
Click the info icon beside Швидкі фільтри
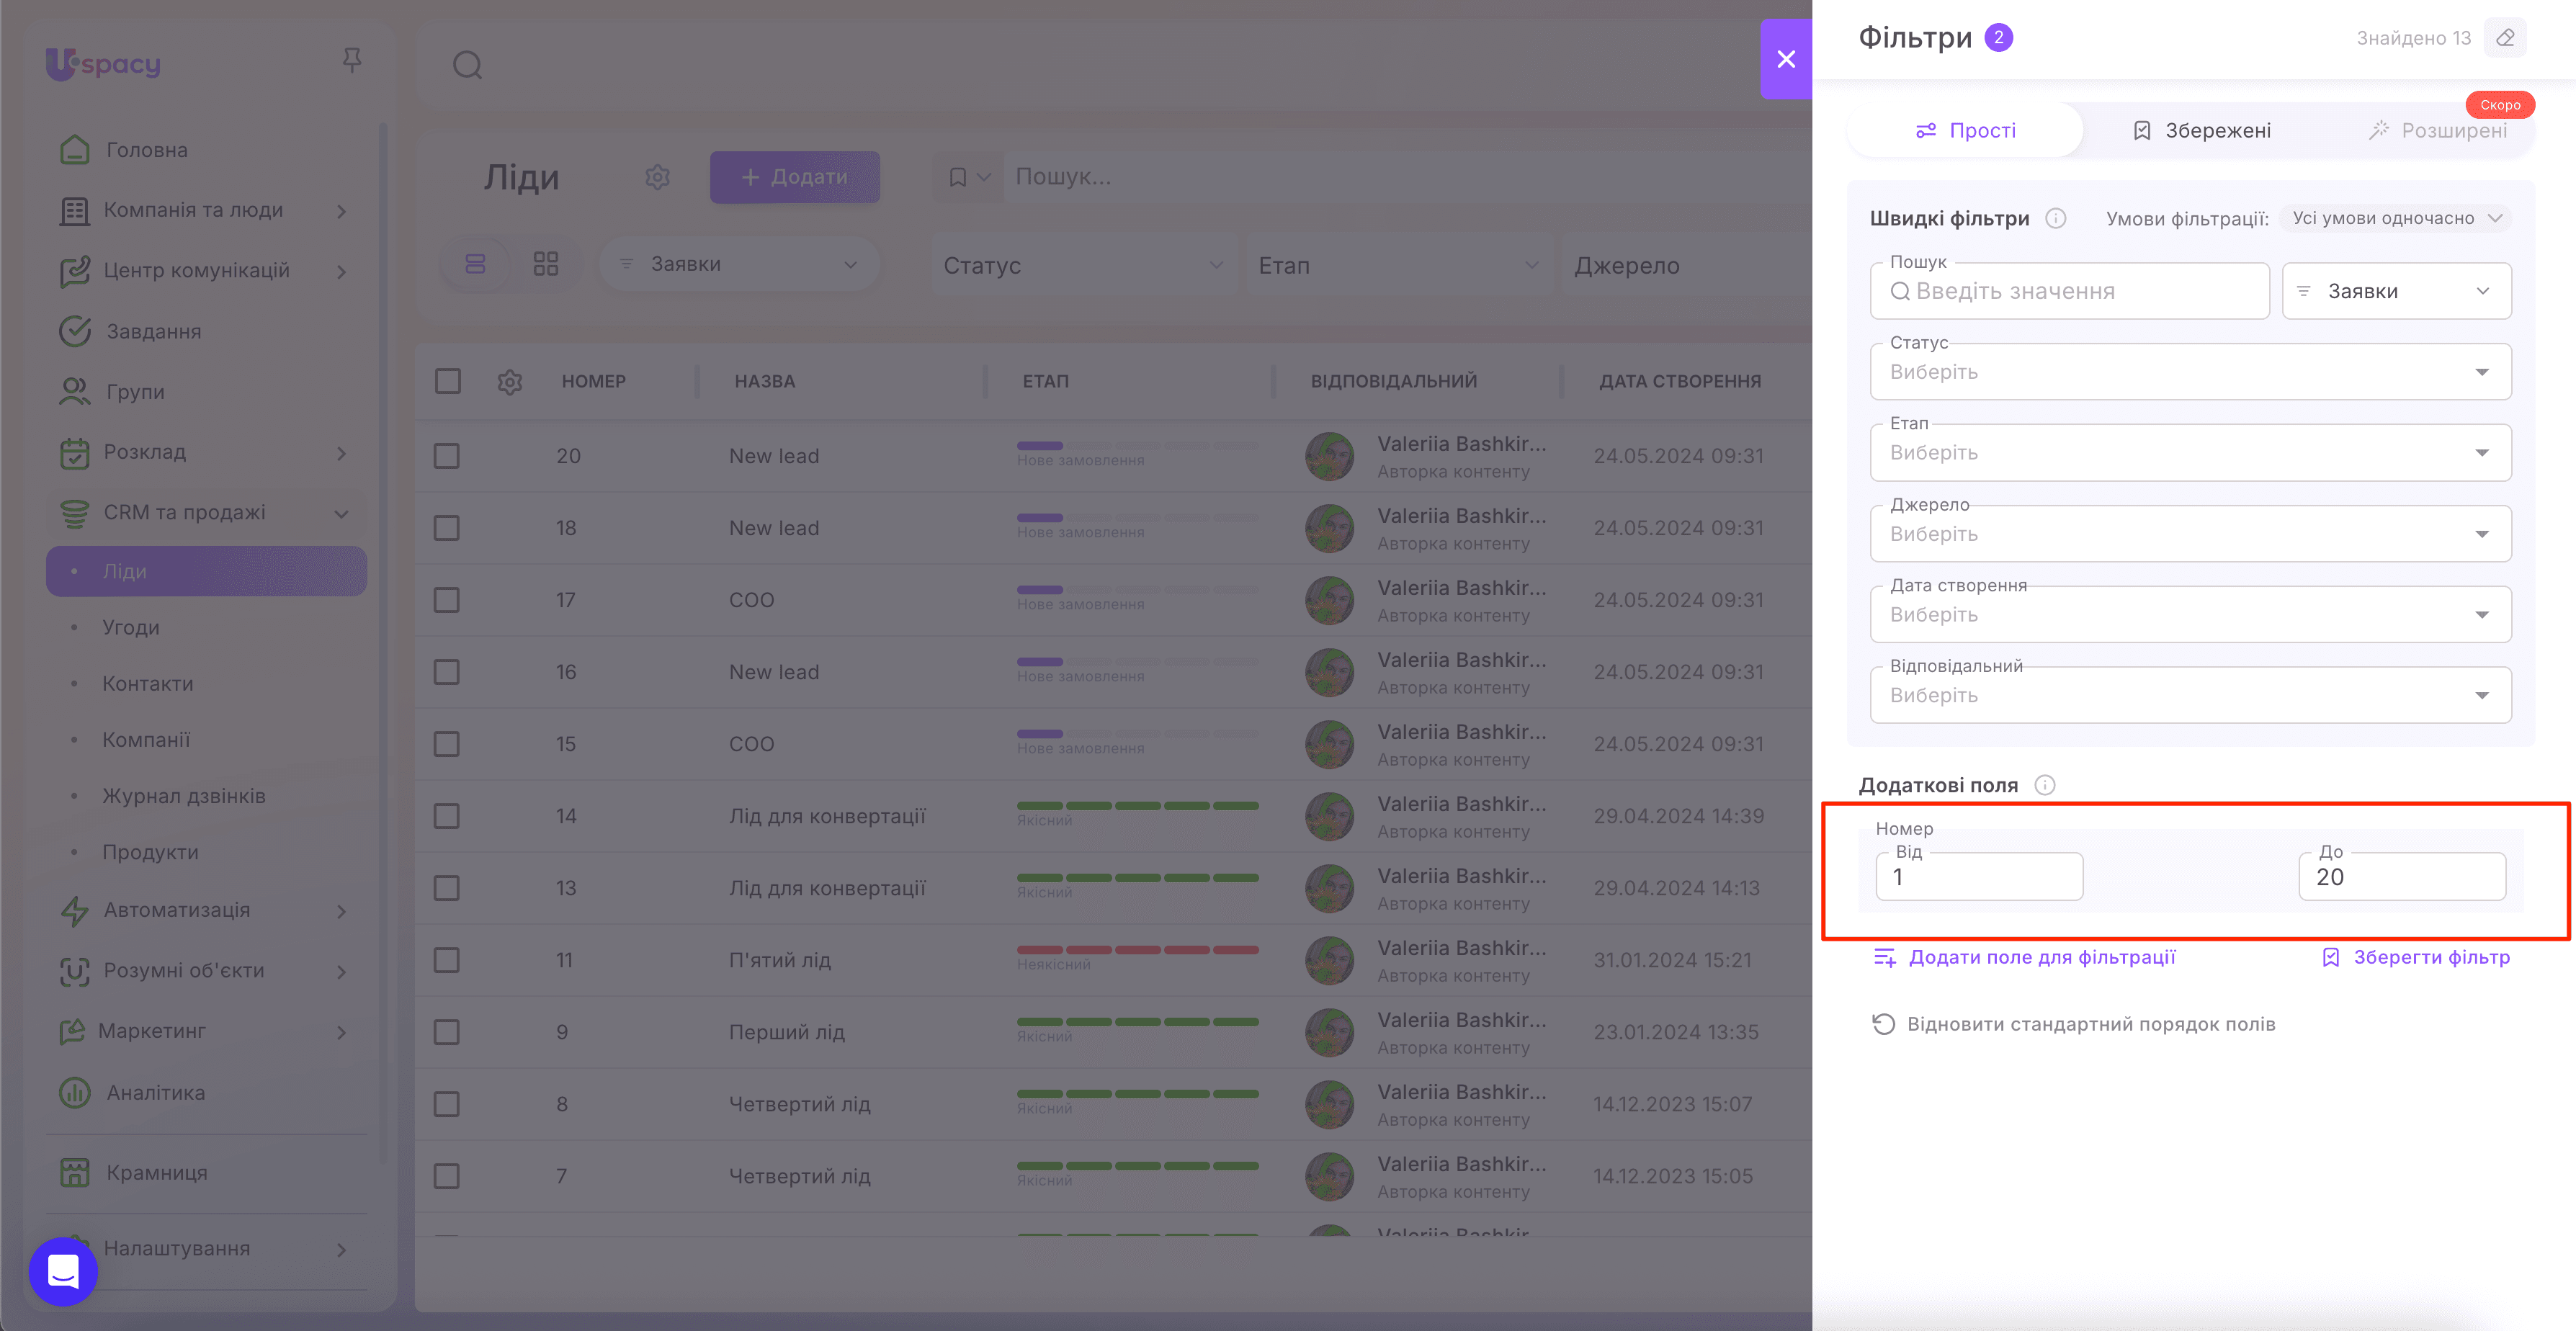pos(2055,218)
